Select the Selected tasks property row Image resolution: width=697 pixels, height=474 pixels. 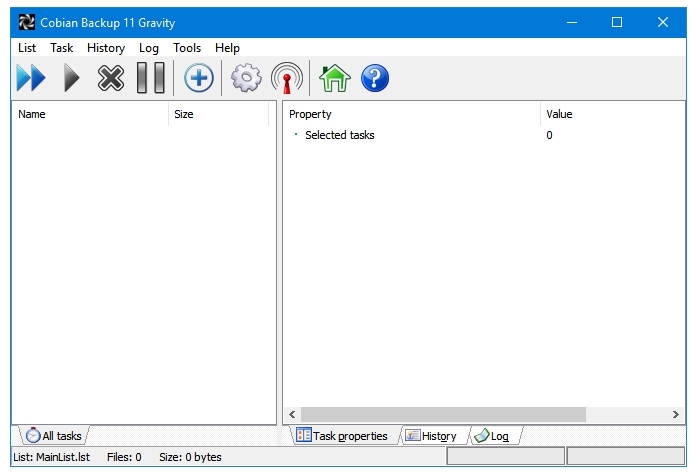(484, 135)
